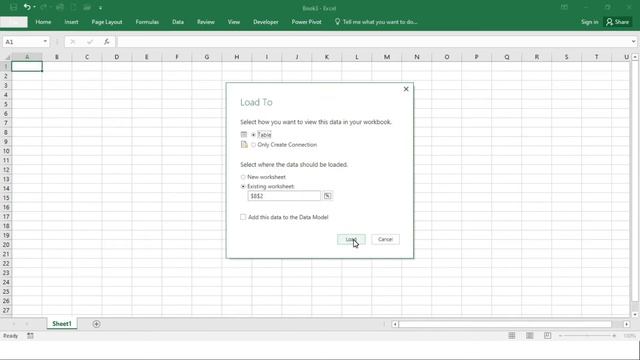Click the Share button
Screen dimensions: 640x360
pos(618,22)
